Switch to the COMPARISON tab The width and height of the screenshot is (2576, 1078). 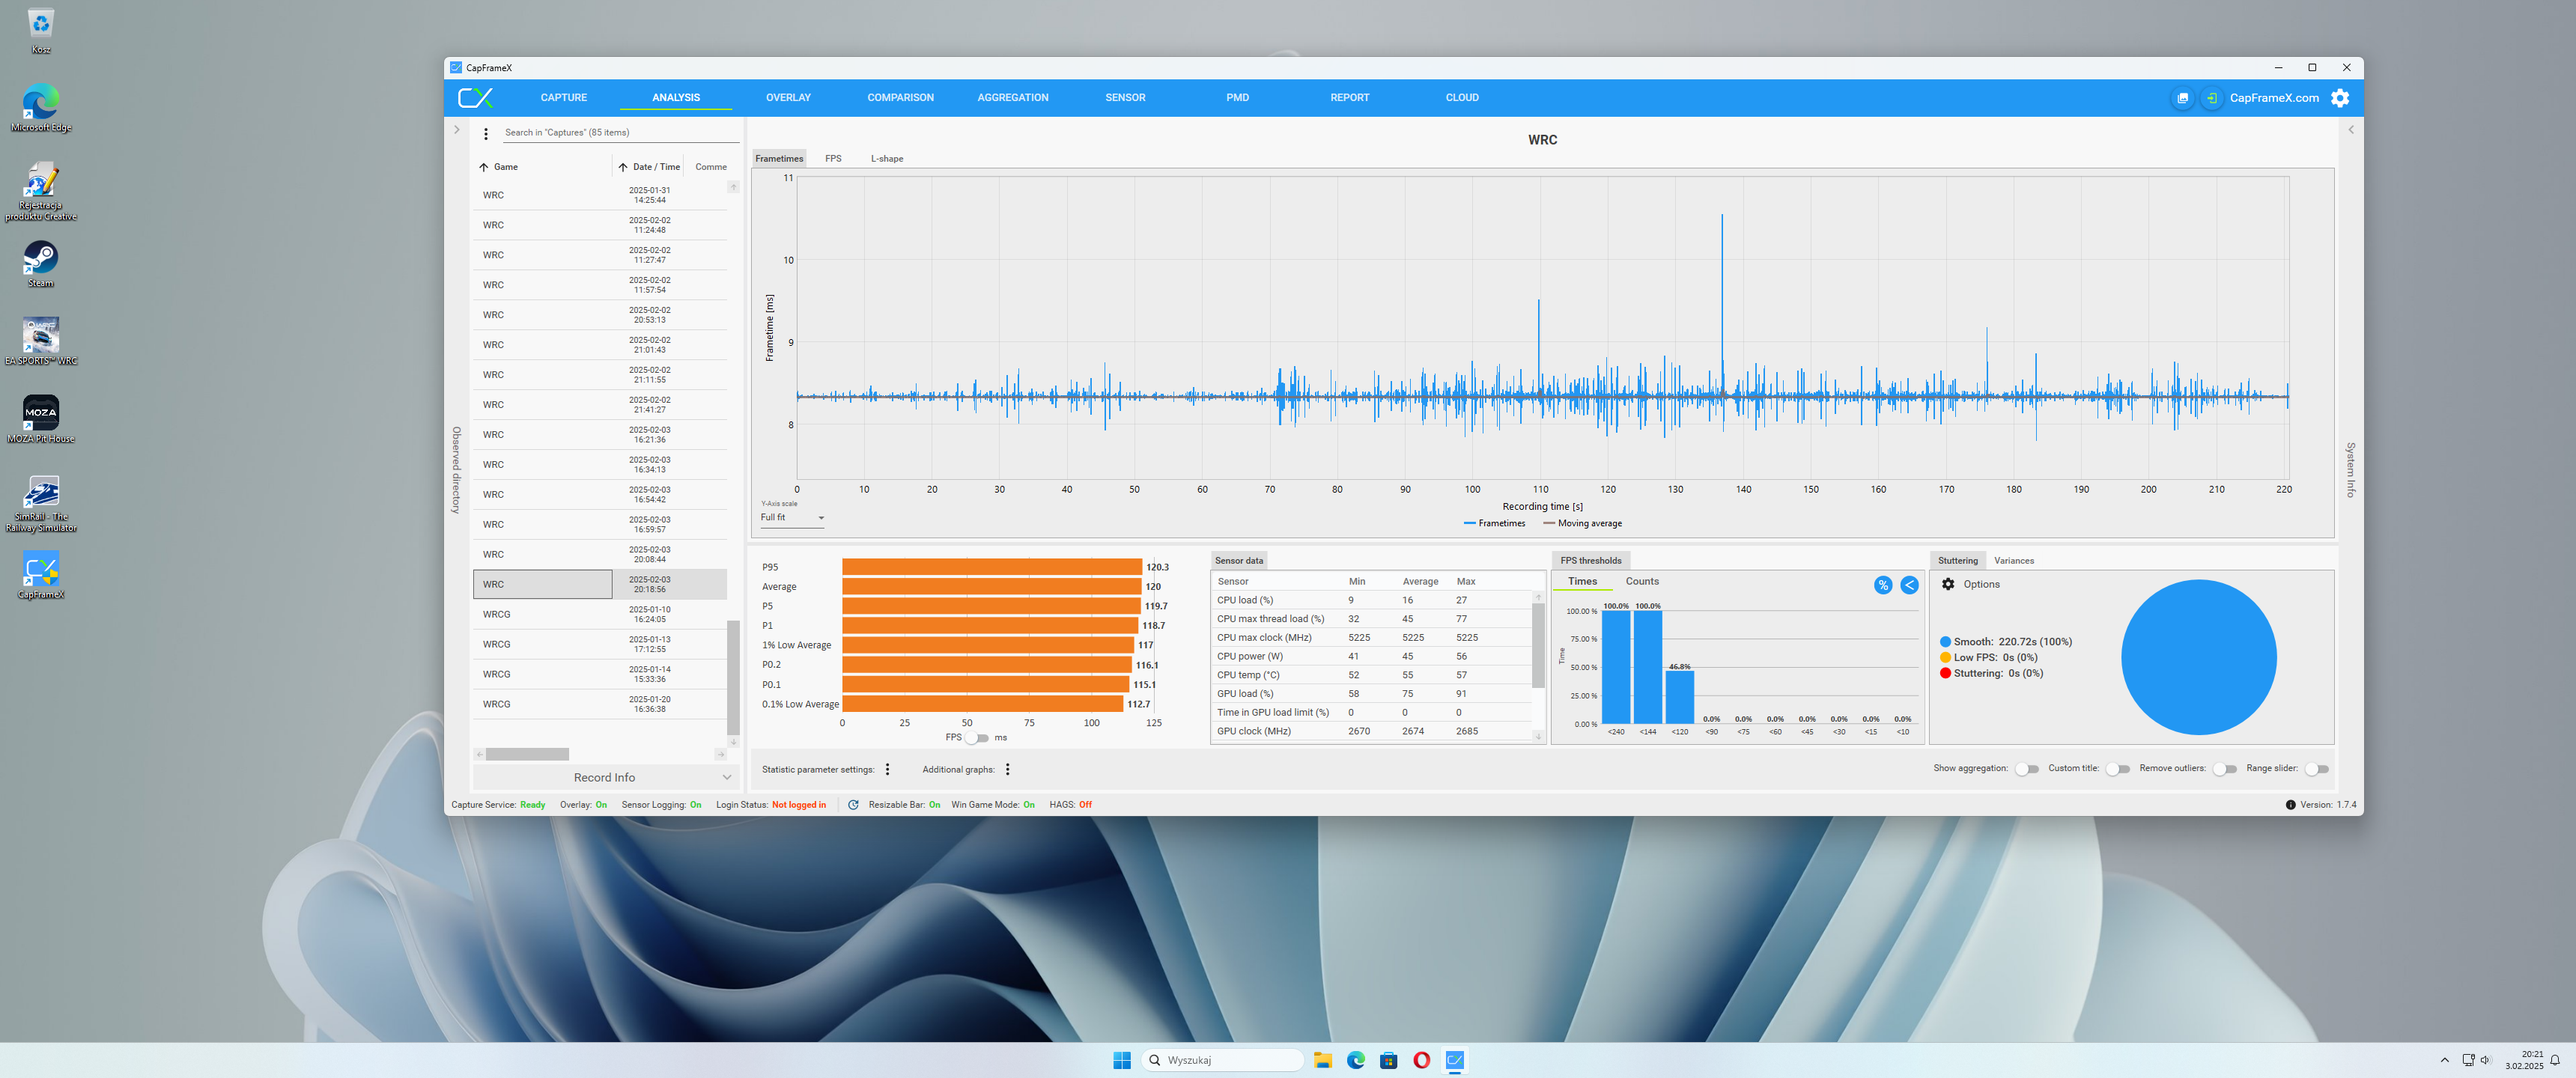[900, 98]
